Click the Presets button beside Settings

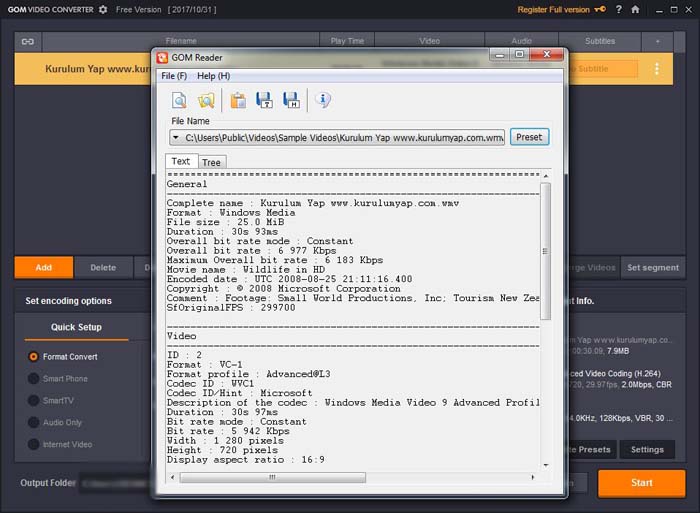(x=592, y=450)
